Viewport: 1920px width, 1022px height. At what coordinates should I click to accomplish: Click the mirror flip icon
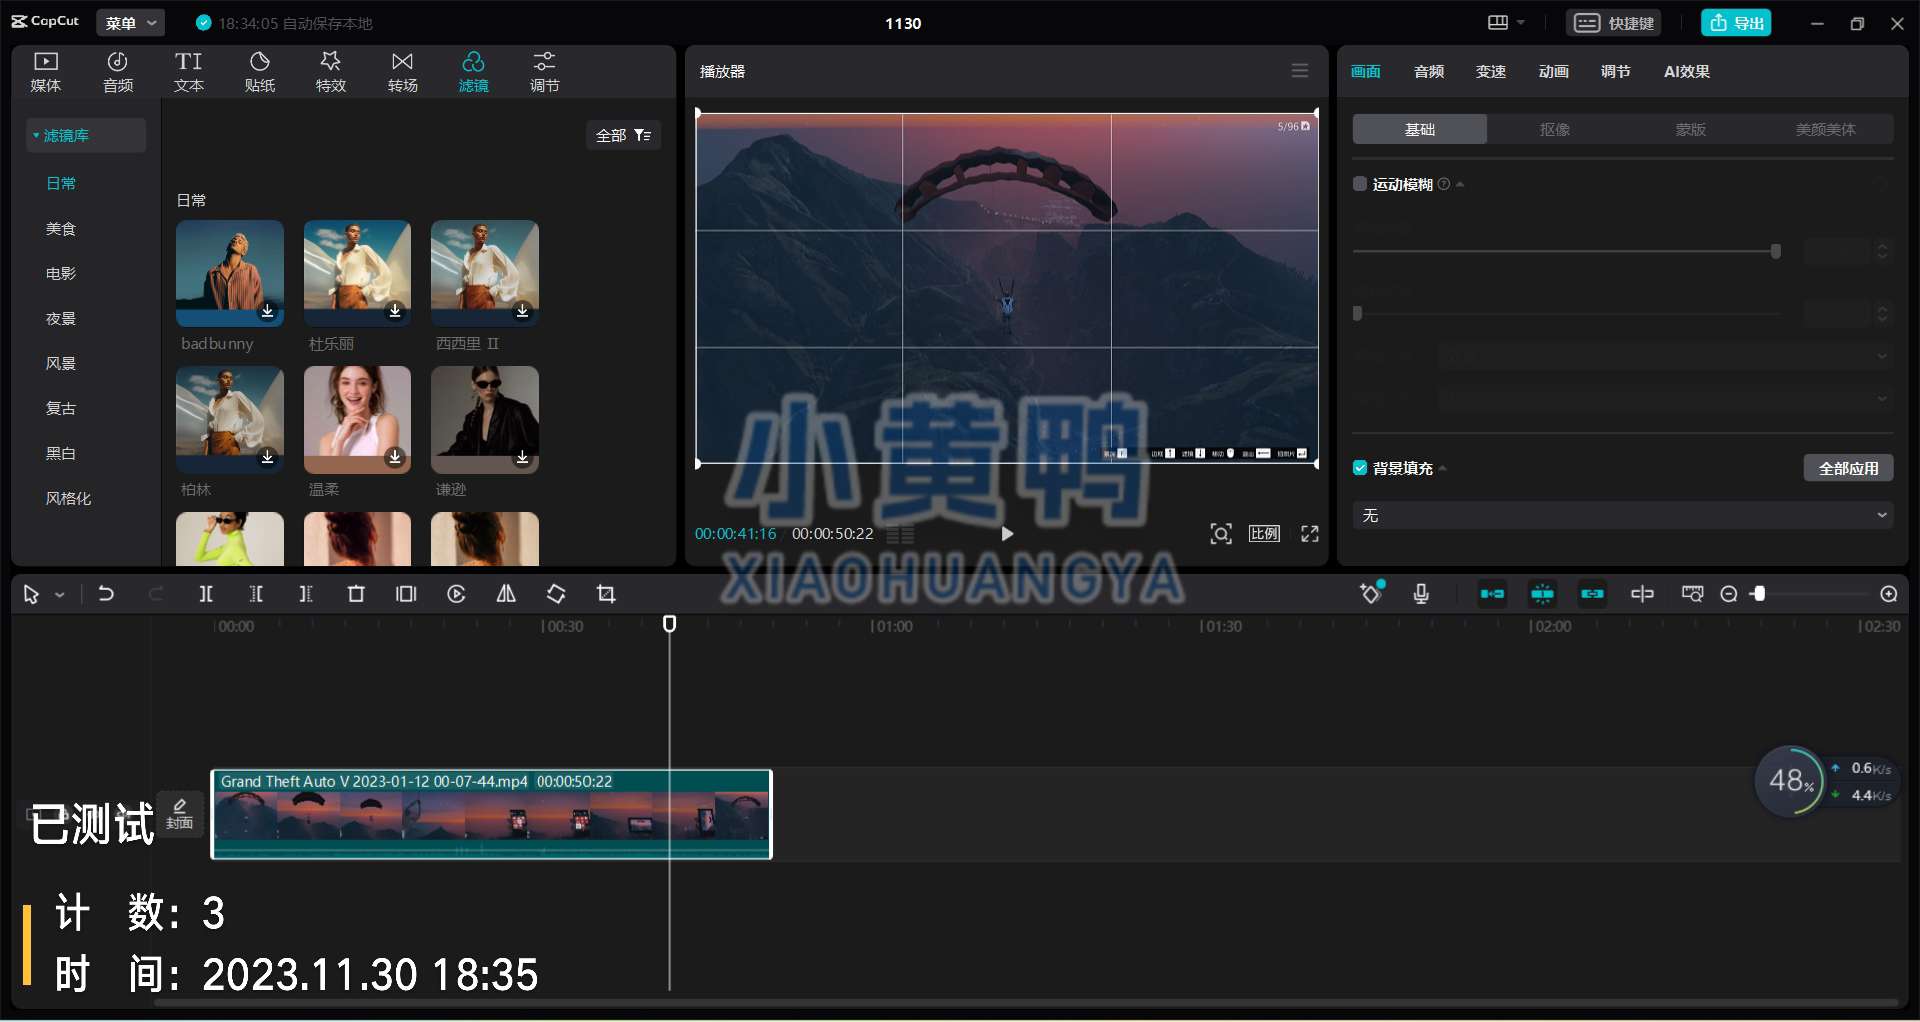[506, 594]
